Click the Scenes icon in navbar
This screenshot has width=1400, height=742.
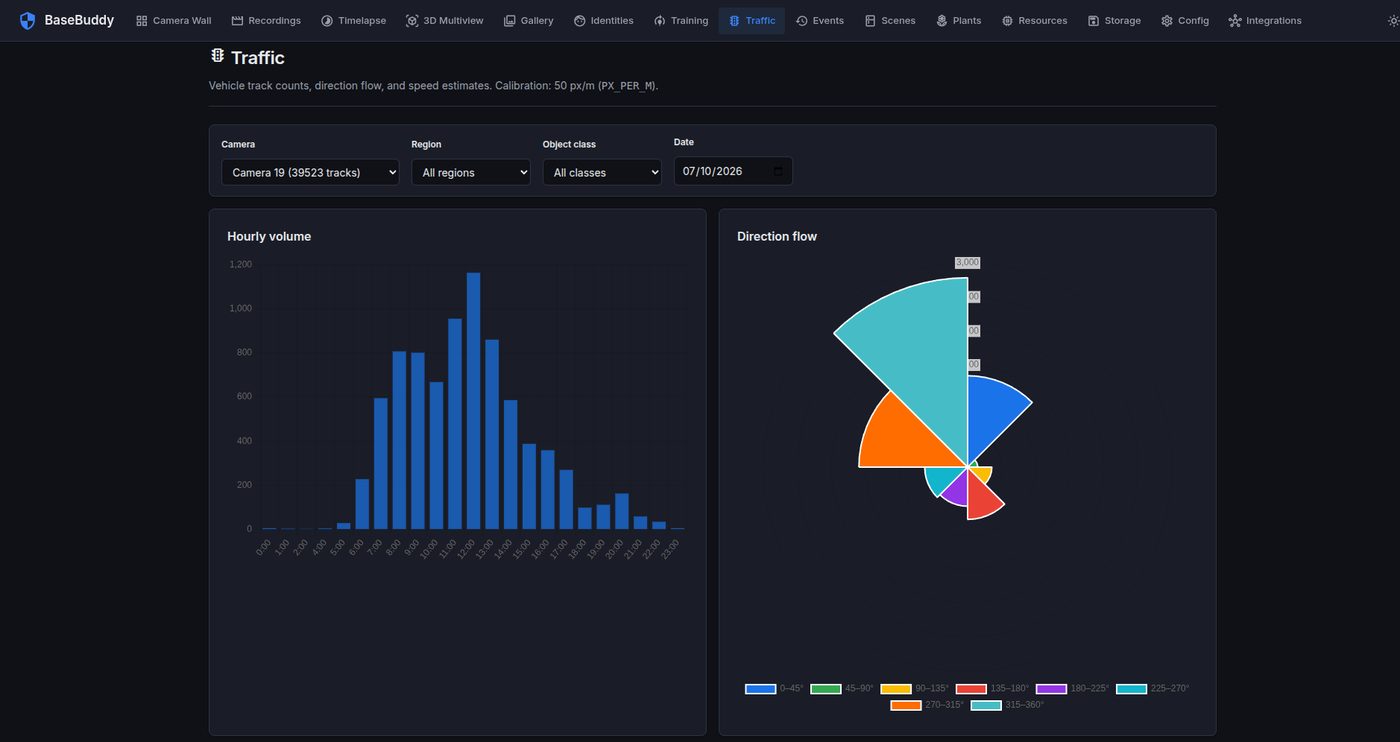870,20
